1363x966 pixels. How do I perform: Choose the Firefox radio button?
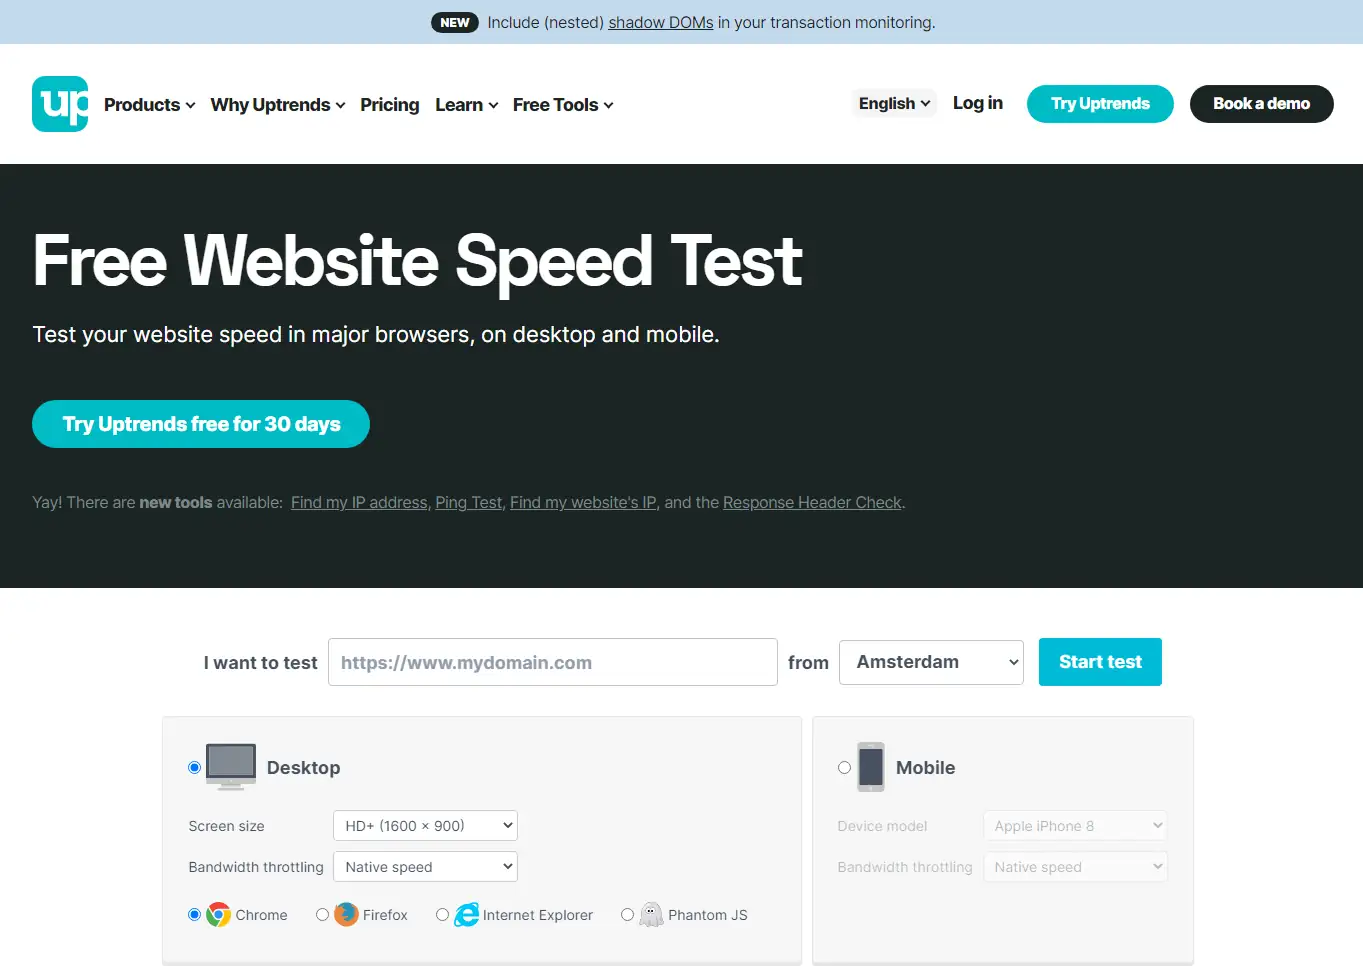click(322, 915)
